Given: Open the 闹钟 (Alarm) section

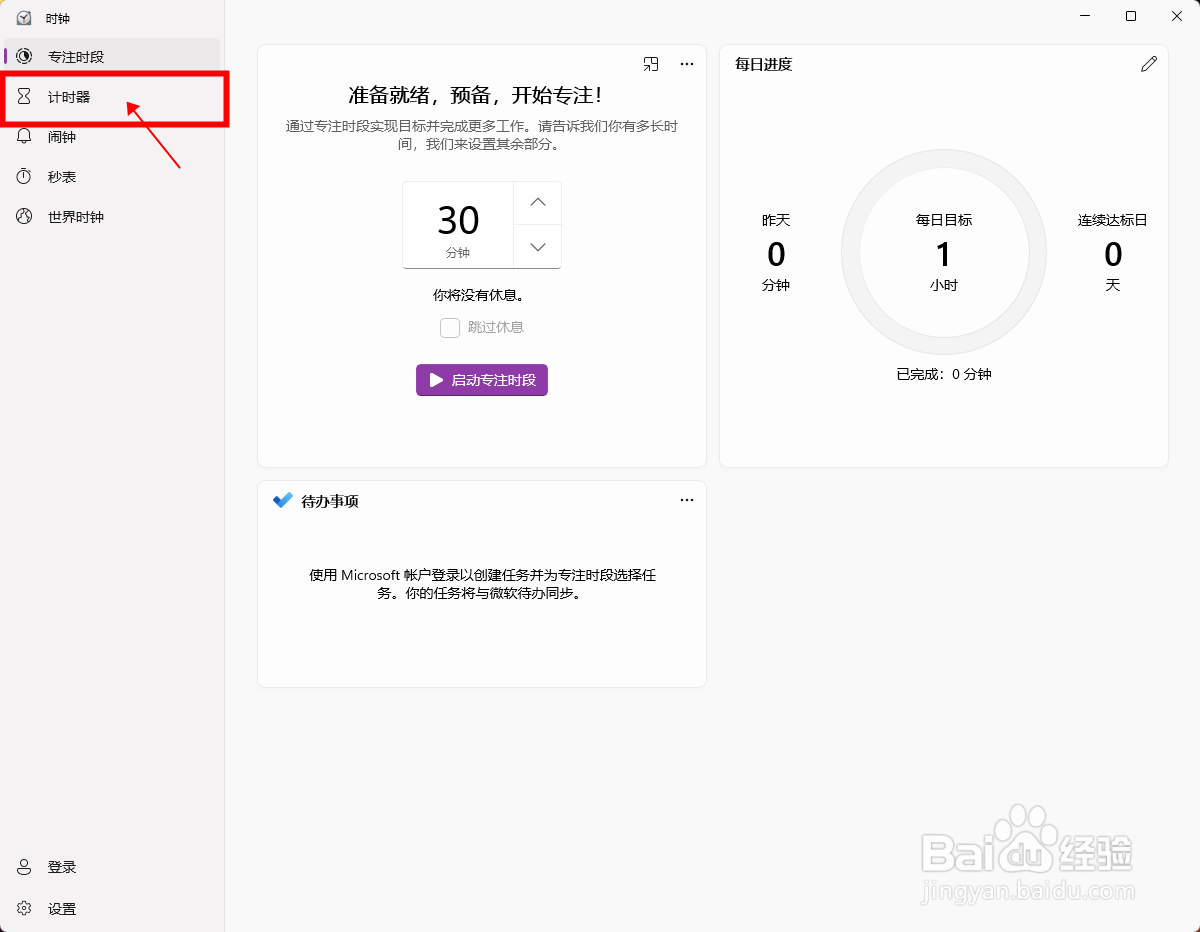Looking at the screenshot, I should (x=60, y=136).
